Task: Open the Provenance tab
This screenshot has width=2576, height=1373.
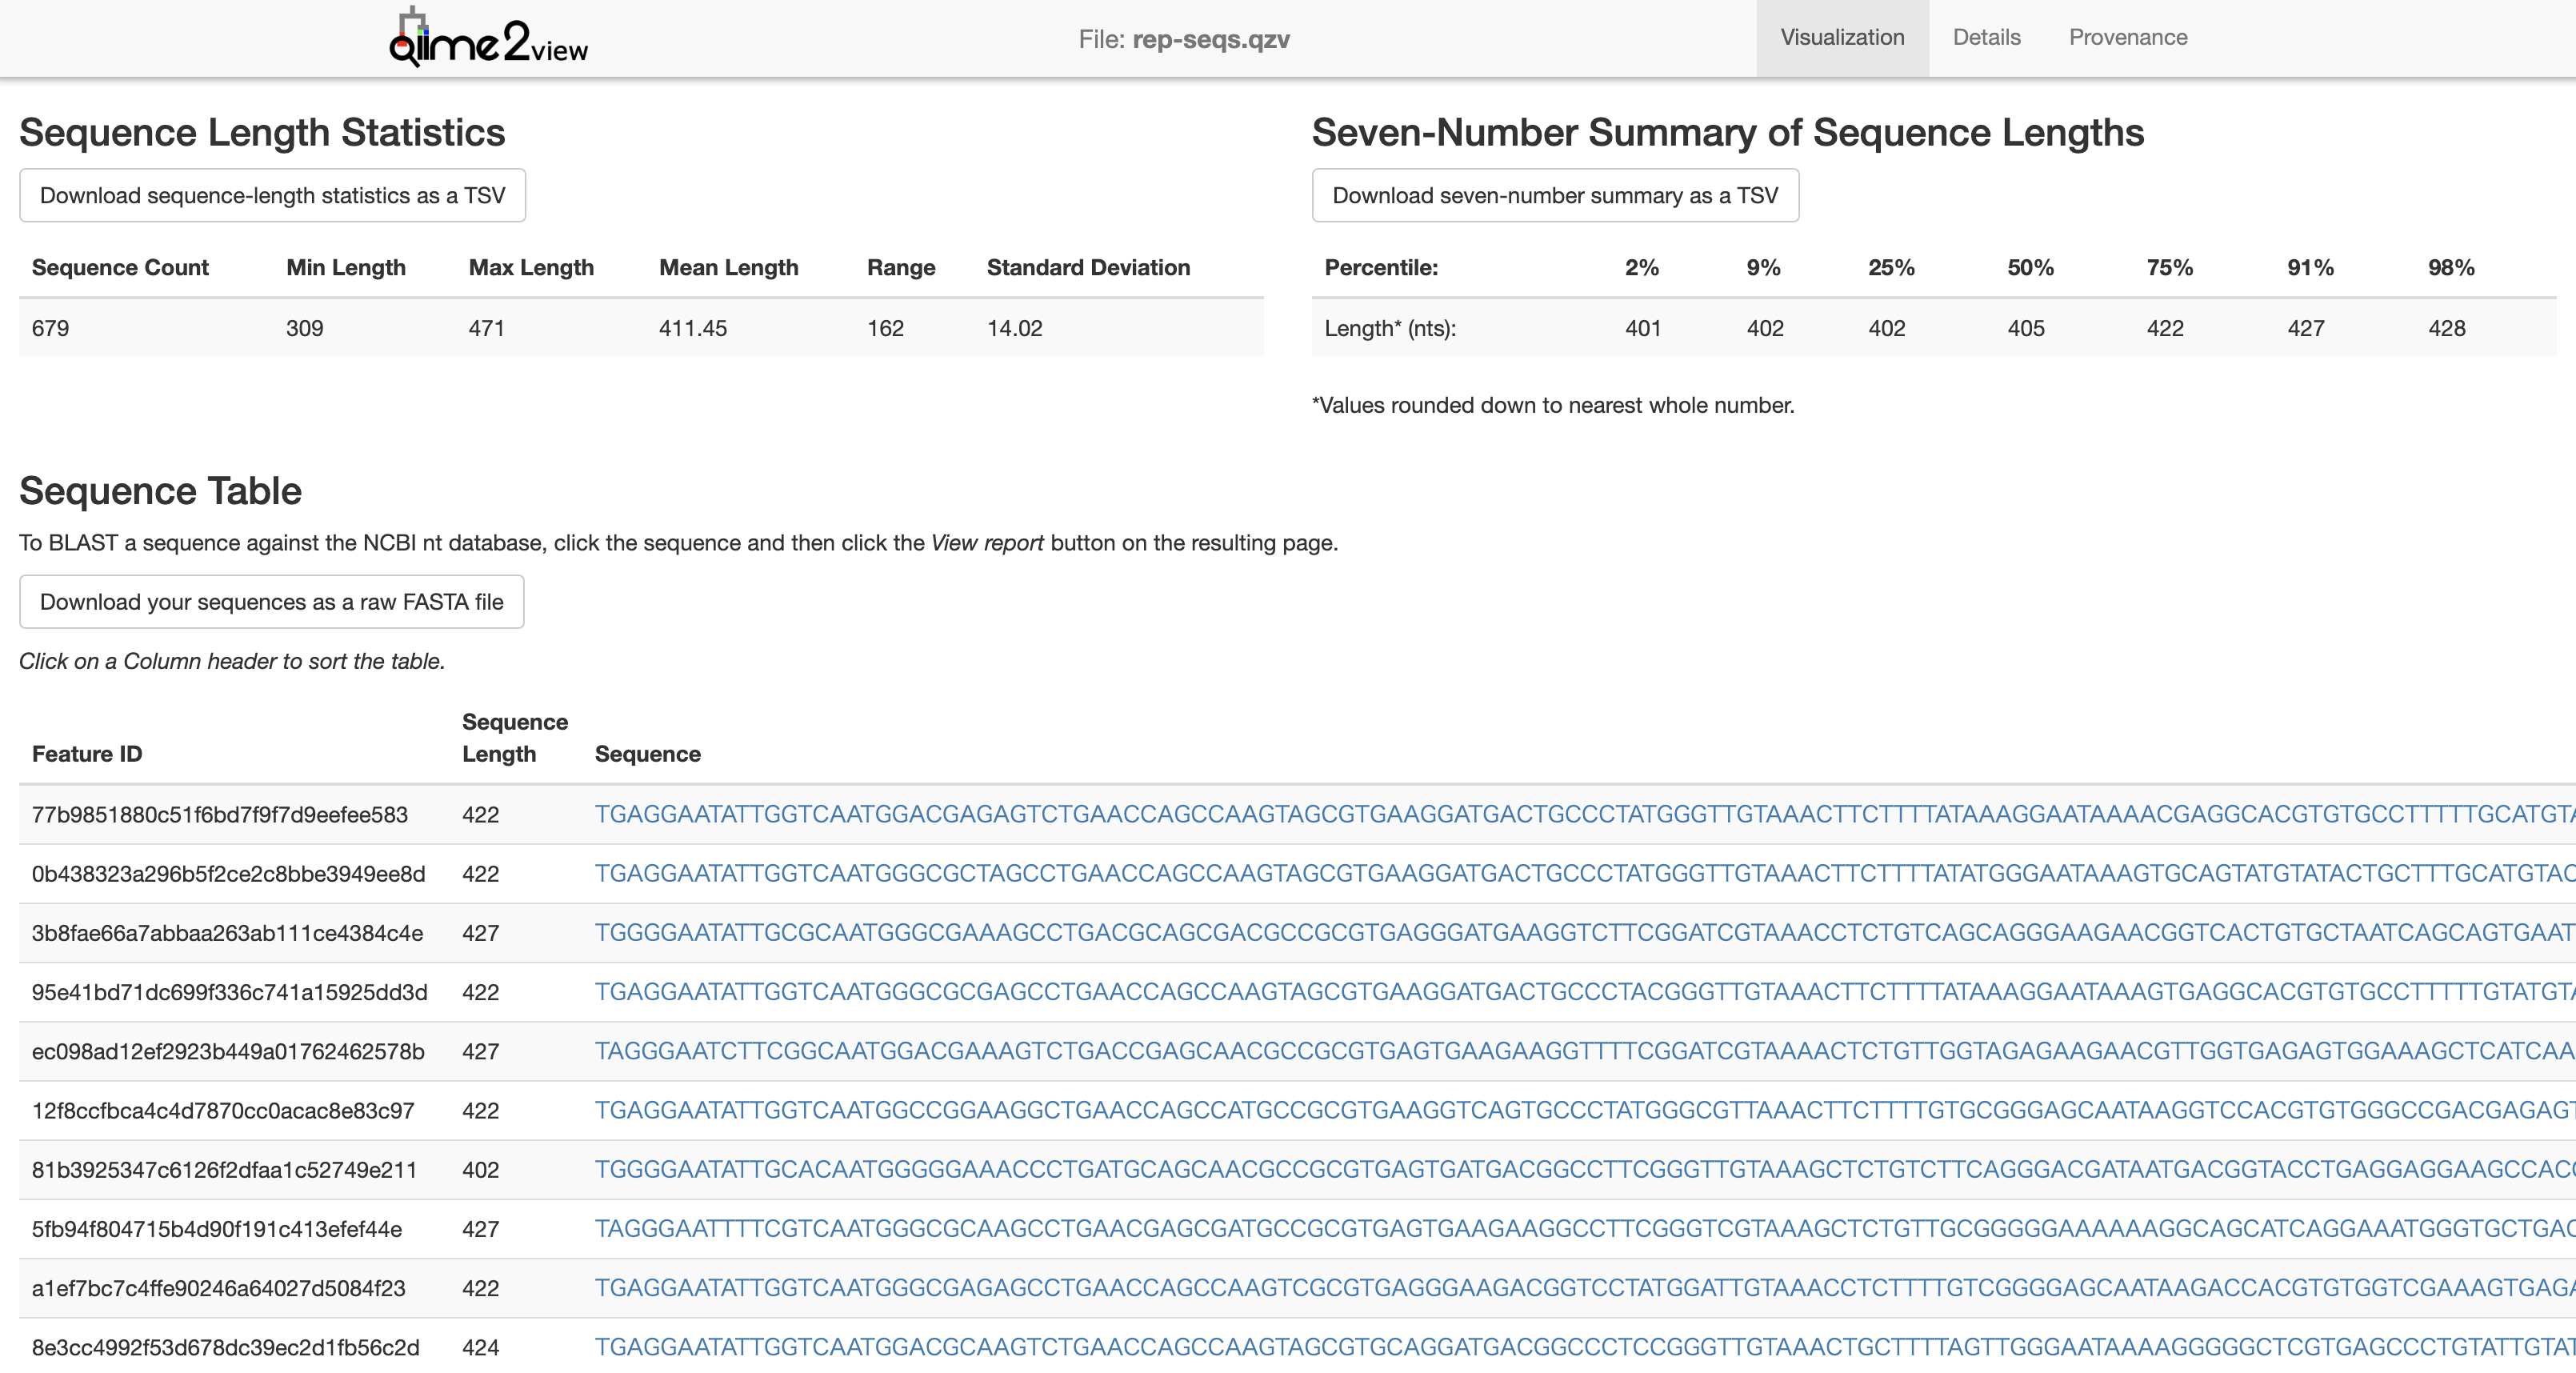Action: point(2127,38)
